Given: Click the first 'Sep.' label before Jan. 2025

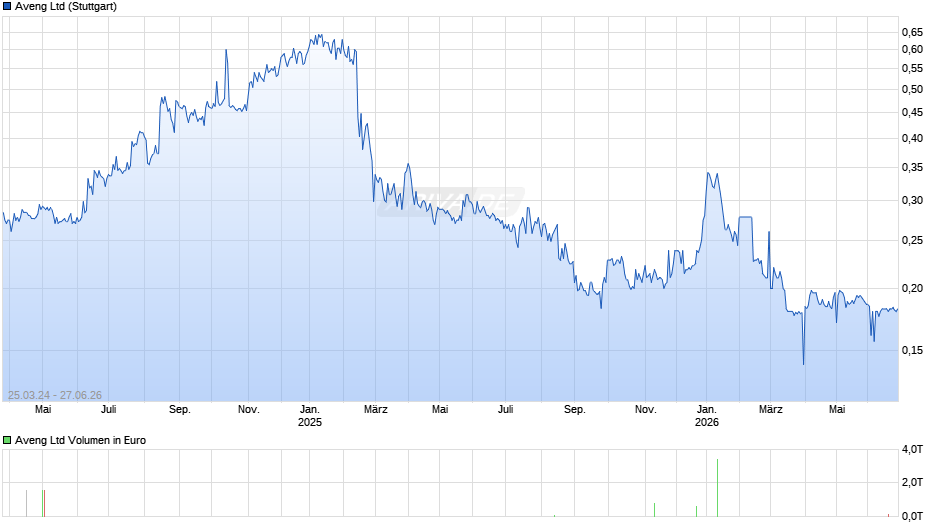Looking at the screenshot, I should [x=179, y=410].
